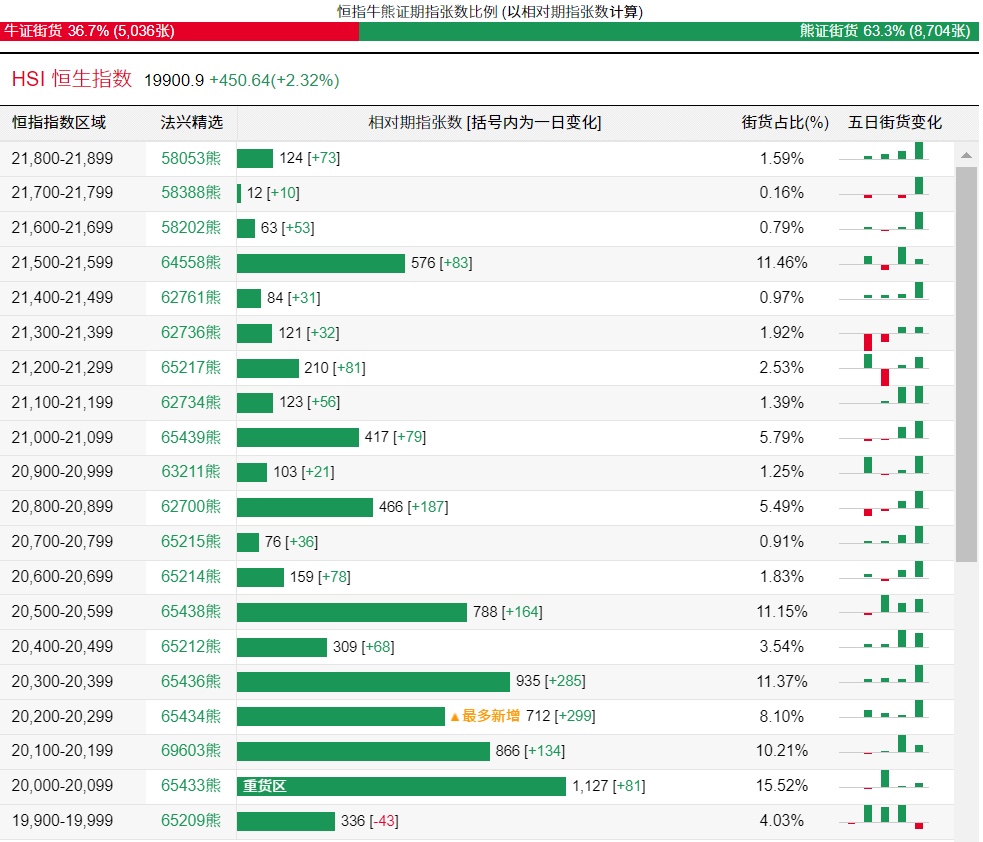
Task: Open the 63211熊 warrant link
Action: click(x=191, y=471)
